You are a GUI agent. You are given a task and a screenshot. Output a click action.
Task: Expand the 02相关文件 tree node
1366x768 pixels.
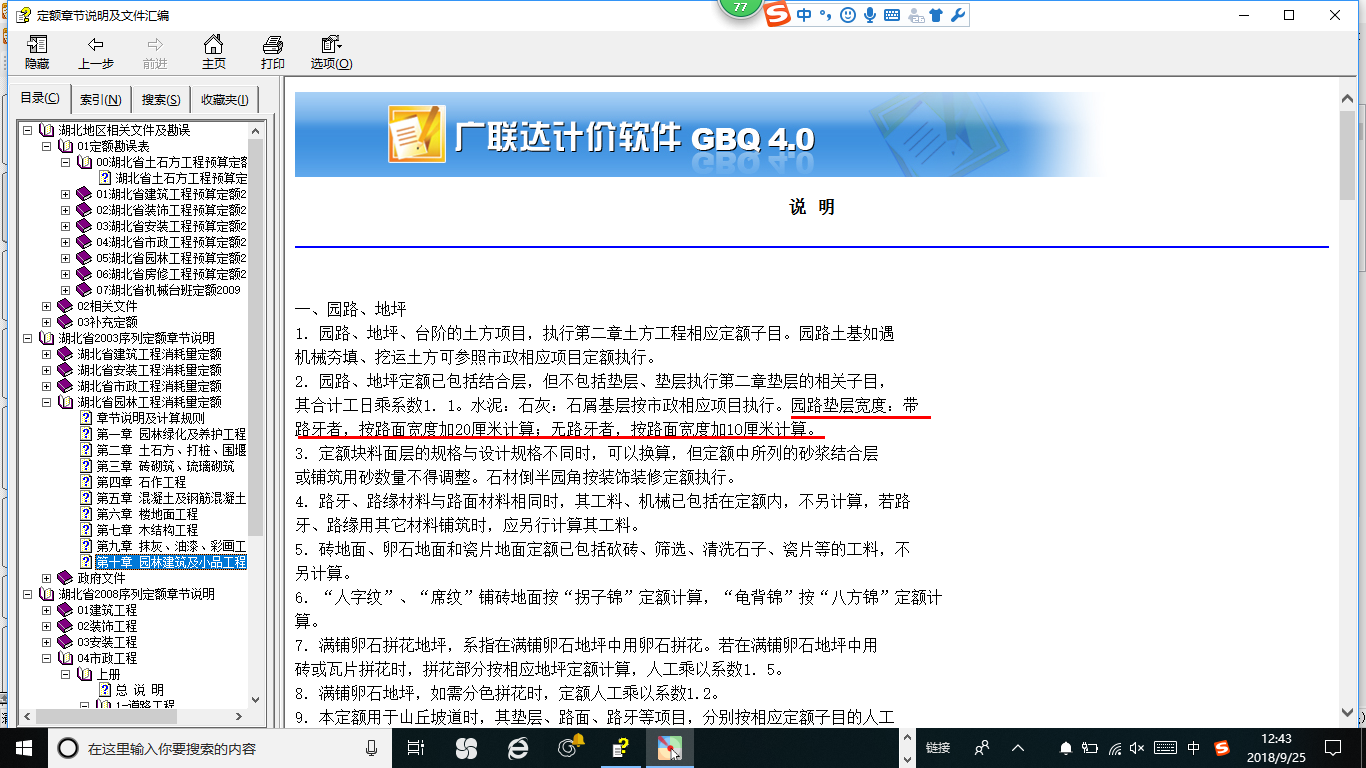[46, 306]
